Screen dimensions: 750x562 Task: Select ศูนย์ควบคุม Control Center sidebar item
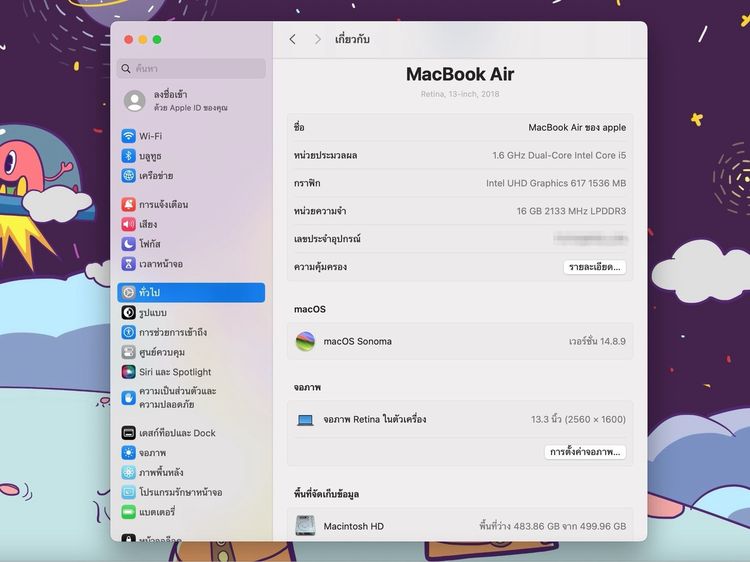191,352
